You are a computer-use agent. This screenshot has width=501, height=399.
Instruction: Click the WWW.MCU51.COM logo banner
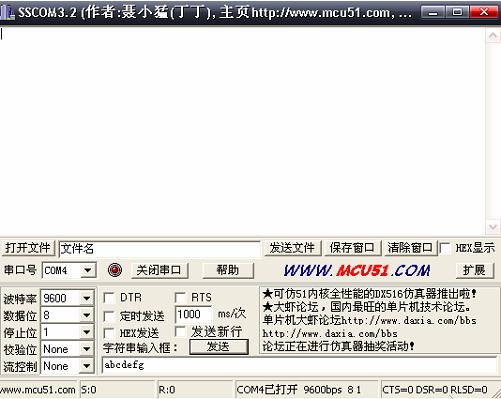[357, 270]
